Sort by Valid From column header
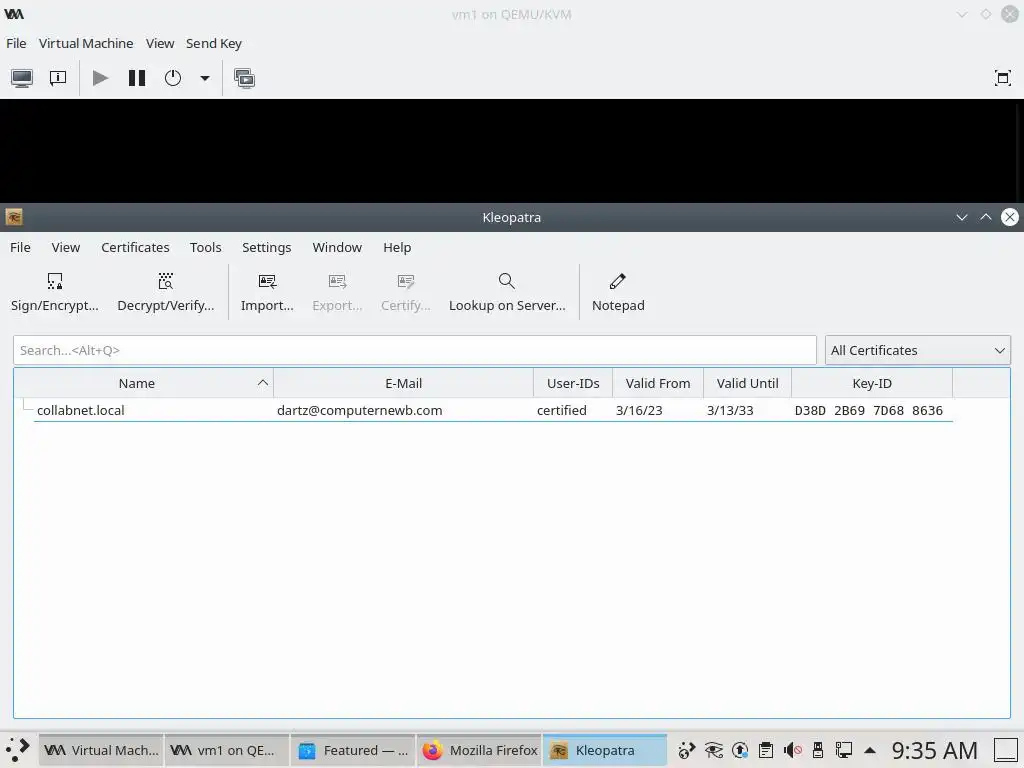1024x768 pixels. click(x=658, y=383)
